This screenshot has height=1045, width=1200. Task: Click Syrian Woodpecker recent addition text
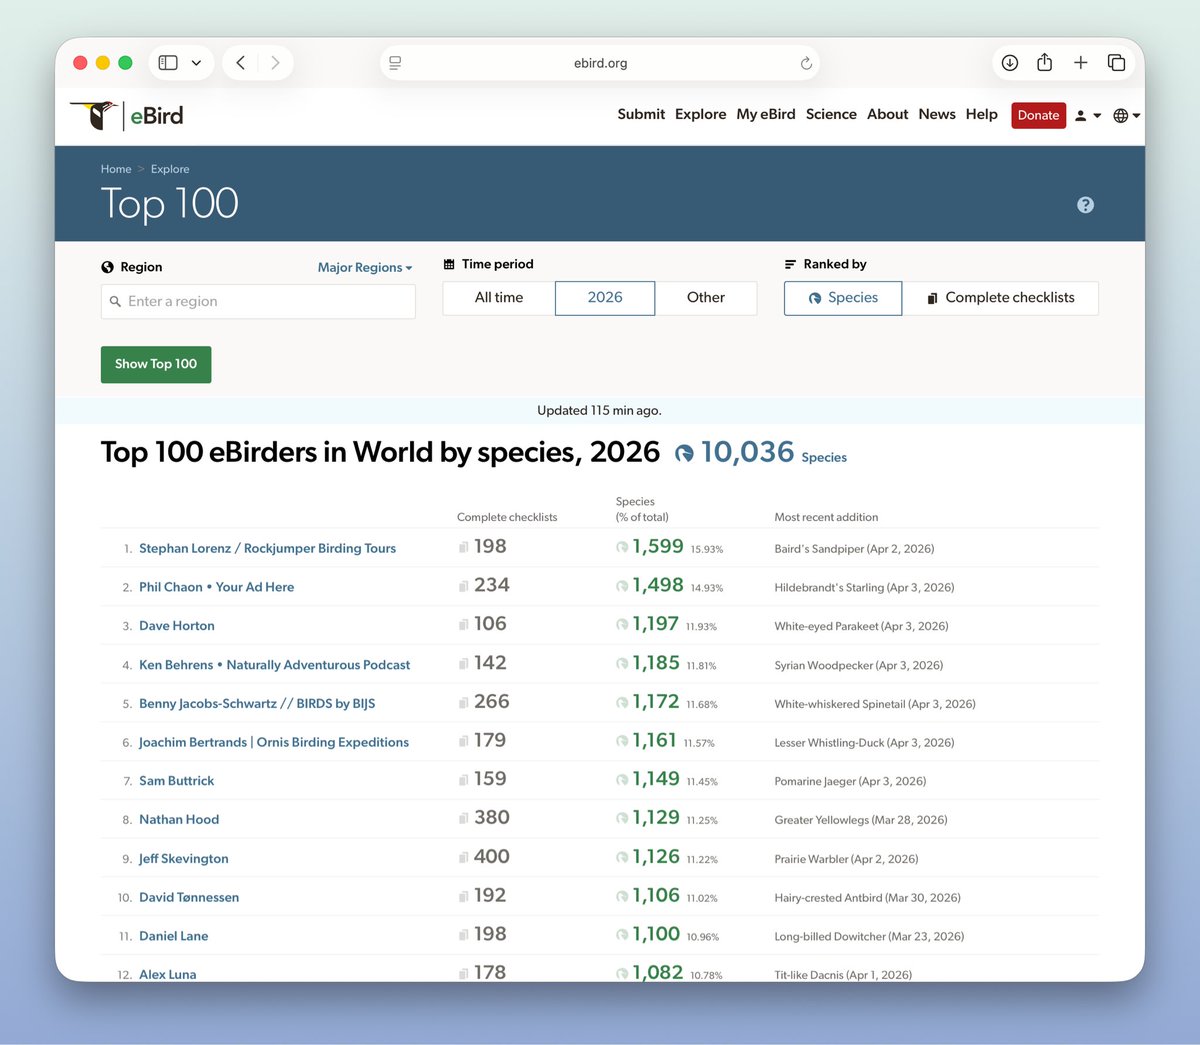858,666
